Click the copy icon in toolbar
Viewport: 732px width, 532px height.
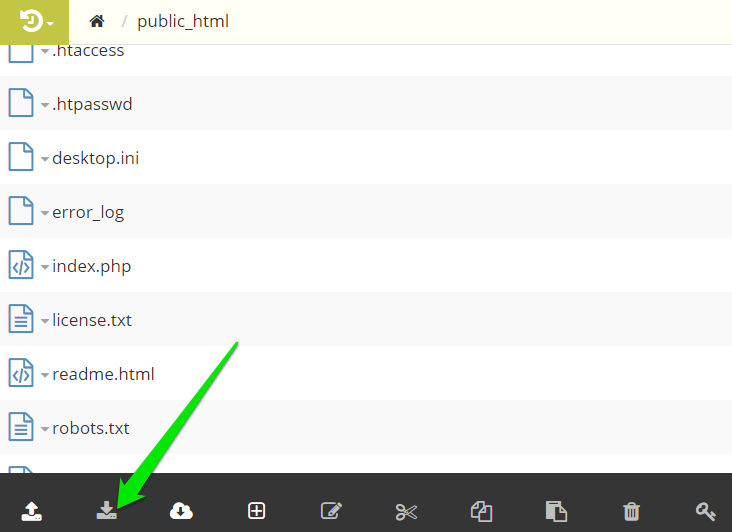[x=481, y=511]
